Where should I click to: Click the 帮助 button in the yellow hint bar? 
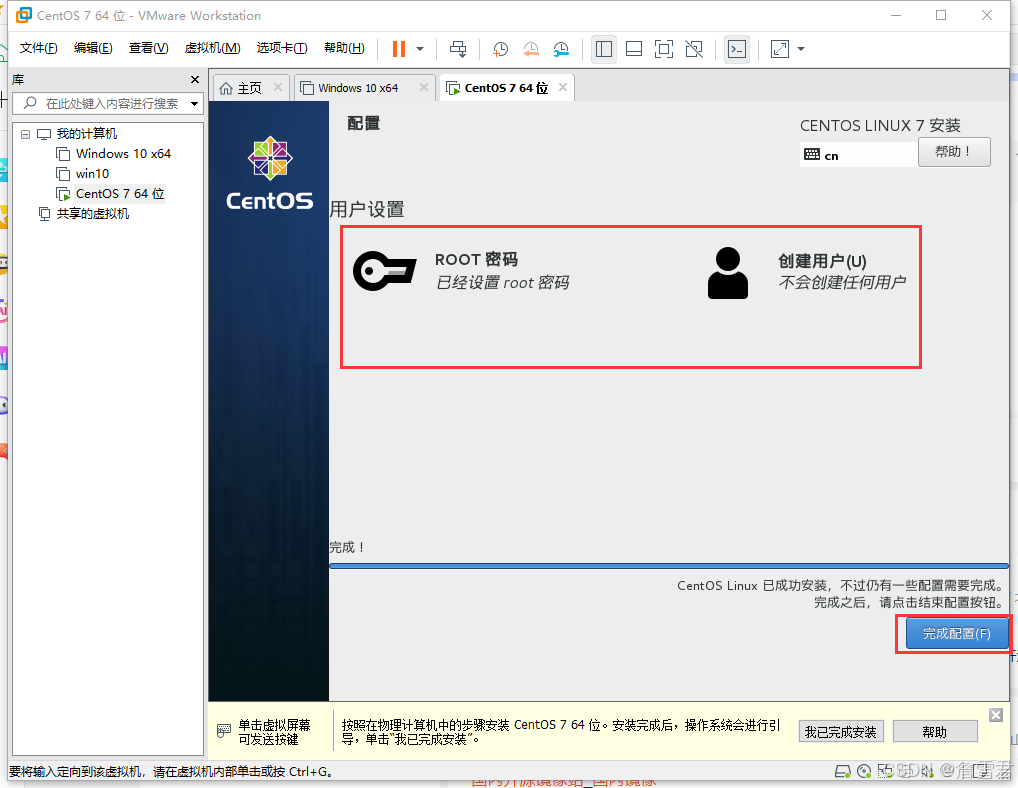point(935,732)
